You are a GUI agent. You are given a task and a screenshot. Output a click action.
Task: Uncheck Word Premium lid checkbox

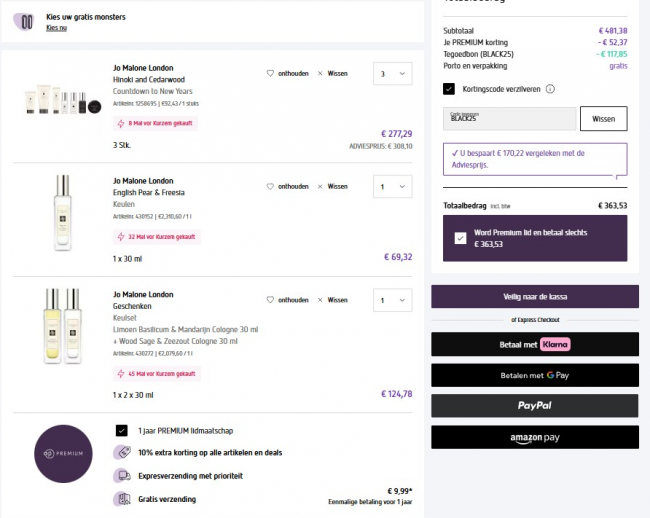point(460,238)
